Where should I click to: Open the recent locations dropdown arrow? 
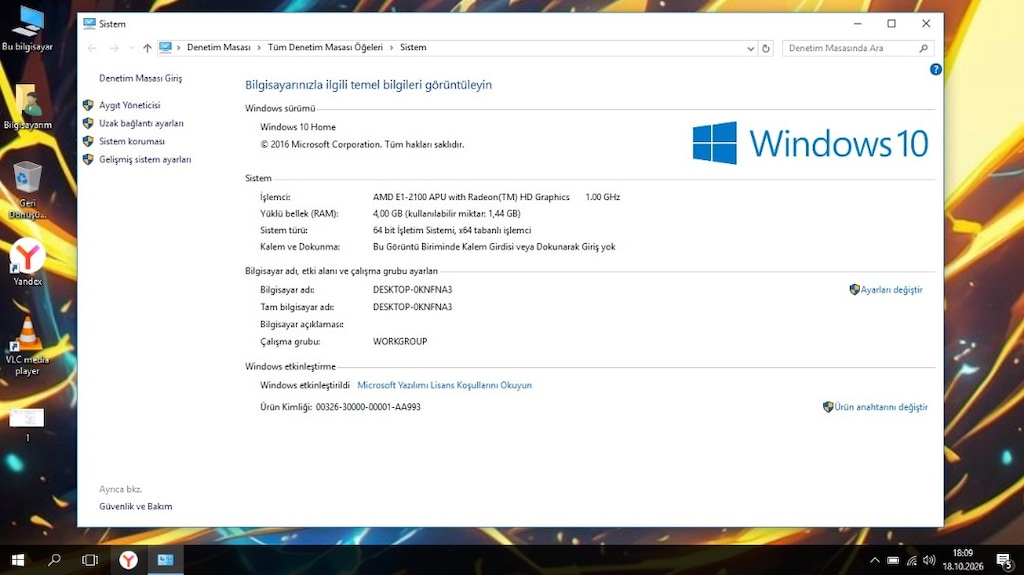point(131,48)
